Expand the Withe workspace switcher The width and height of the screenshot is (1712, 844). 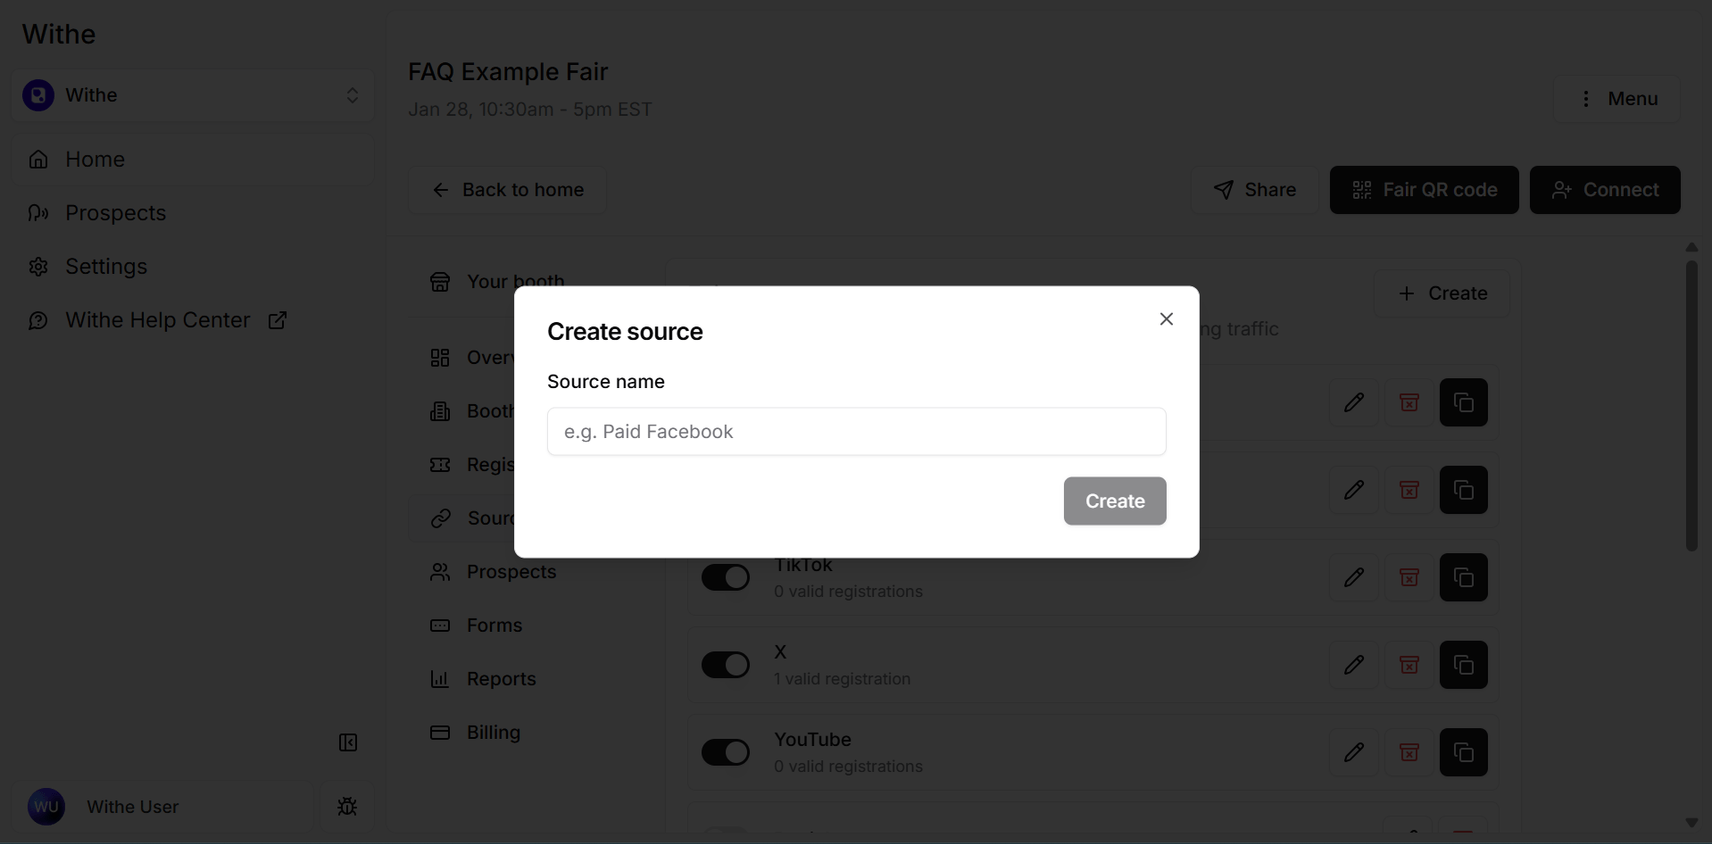click(x=192, y=95)
